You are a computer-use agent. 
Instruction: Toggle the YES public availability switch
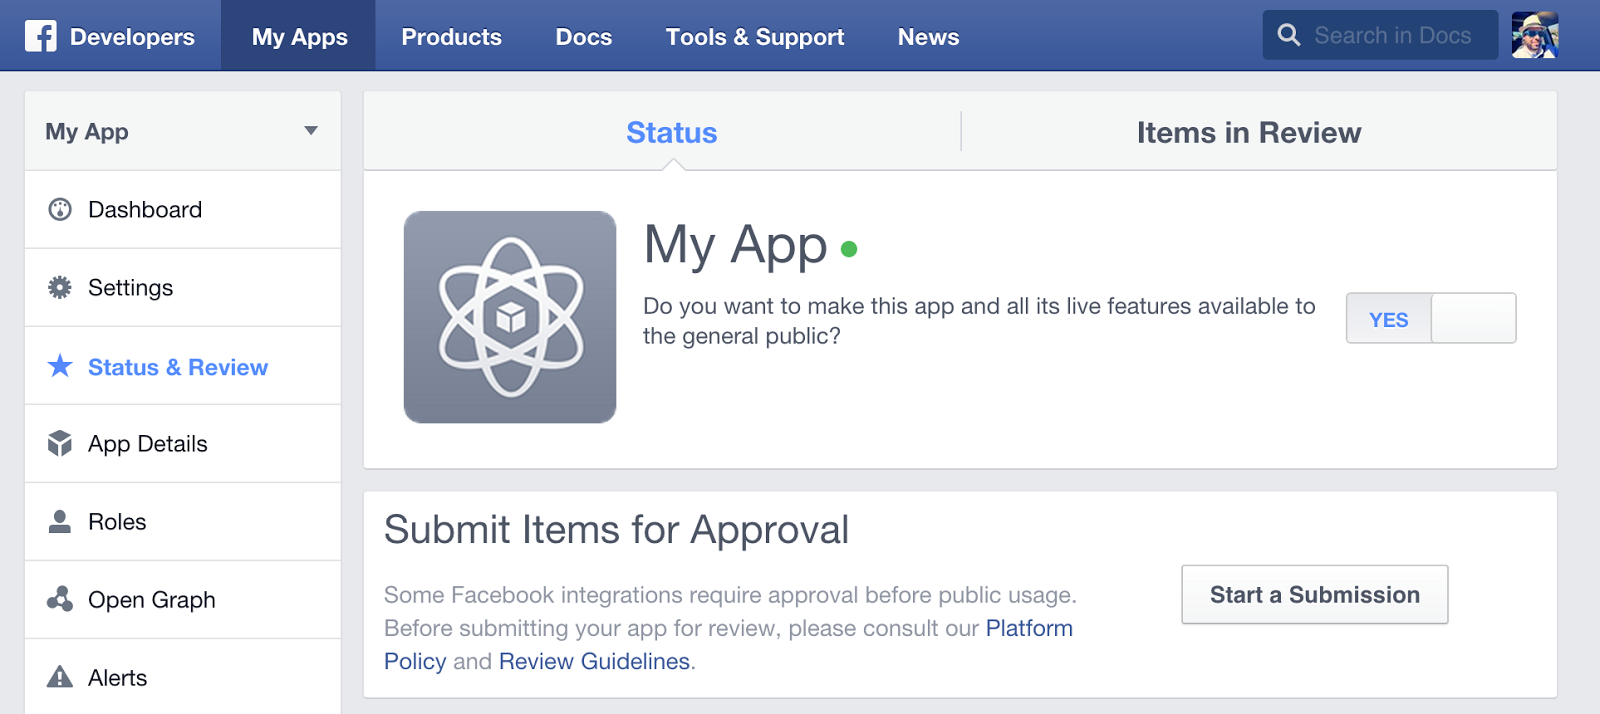[x=1430, y=318]
